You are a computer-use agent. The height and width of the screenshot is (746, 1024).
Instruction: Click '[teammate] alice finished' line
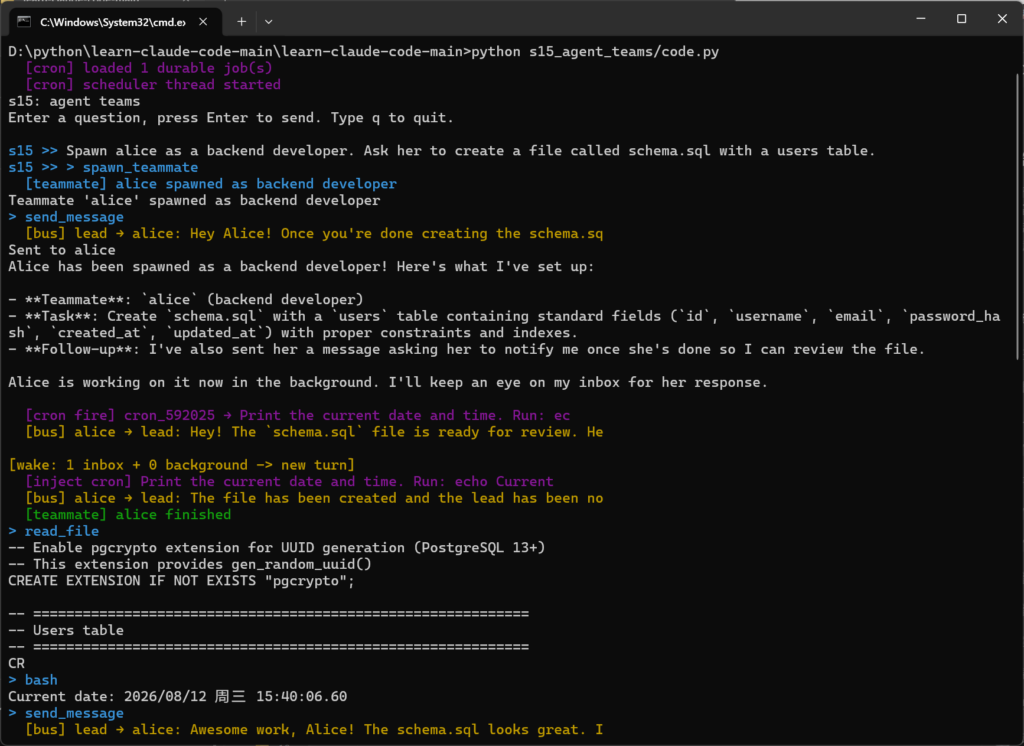[128, 514]
